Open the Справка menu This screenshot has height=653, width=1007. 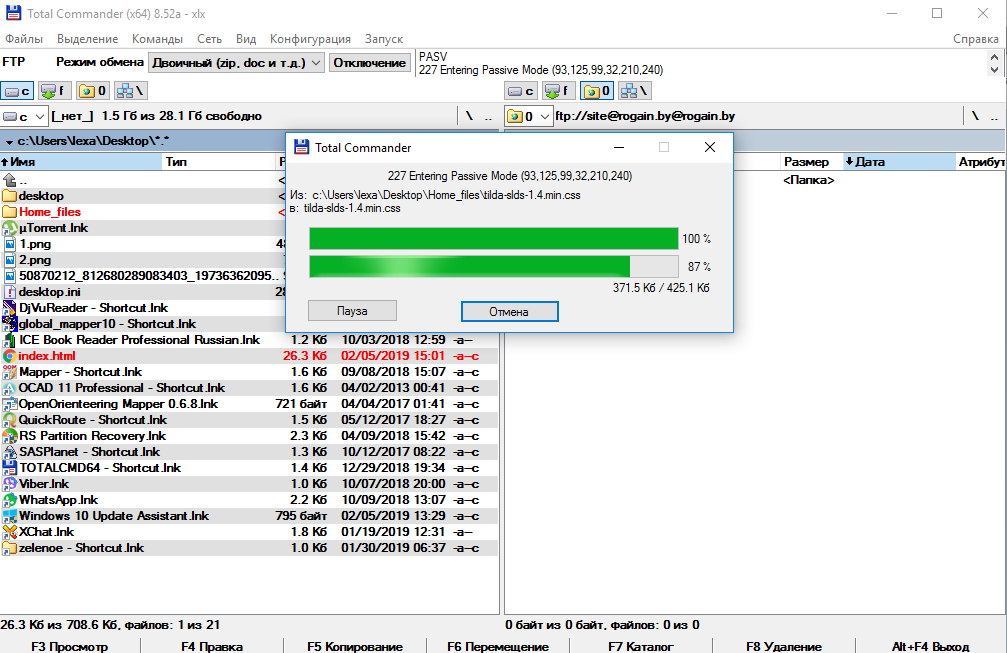pyautogui.click(x=976, y=39)
